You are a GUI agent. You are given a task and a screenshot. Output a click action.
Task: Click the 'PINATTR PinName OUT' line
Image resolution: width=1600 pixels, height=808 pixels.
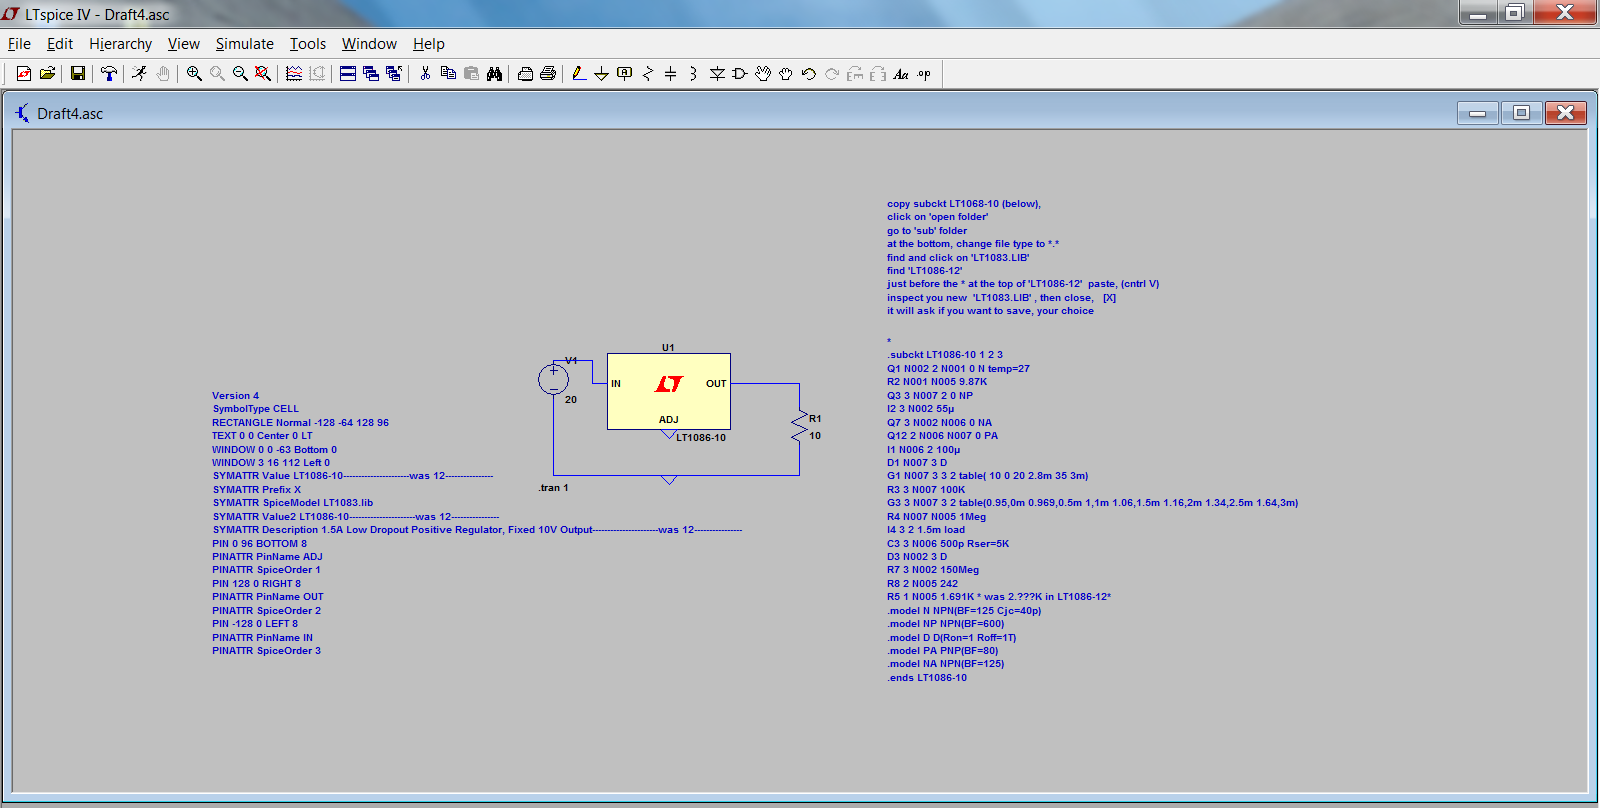[268, 597]
